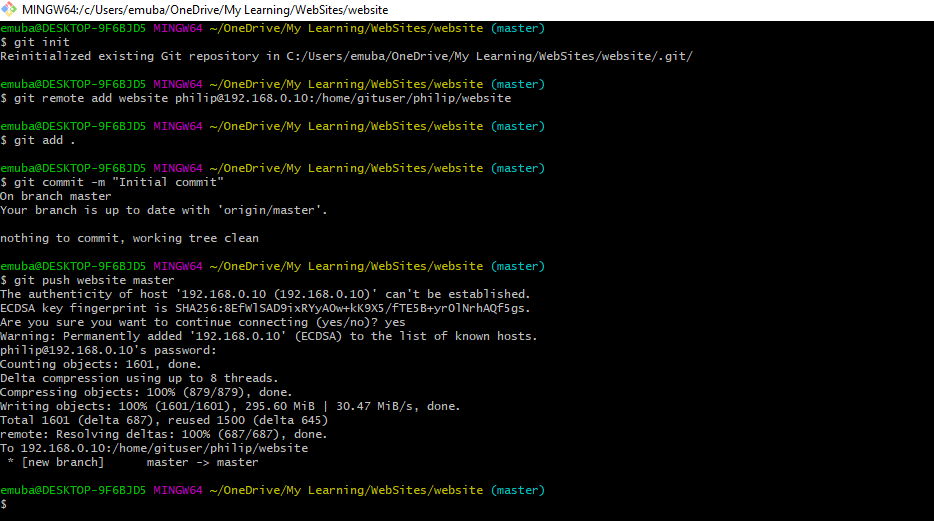Click 'Writing objects: 100% (1601/1601)' line
This screenshot has height=521, width=934.
pyautogui.click(x=231, y=406)
